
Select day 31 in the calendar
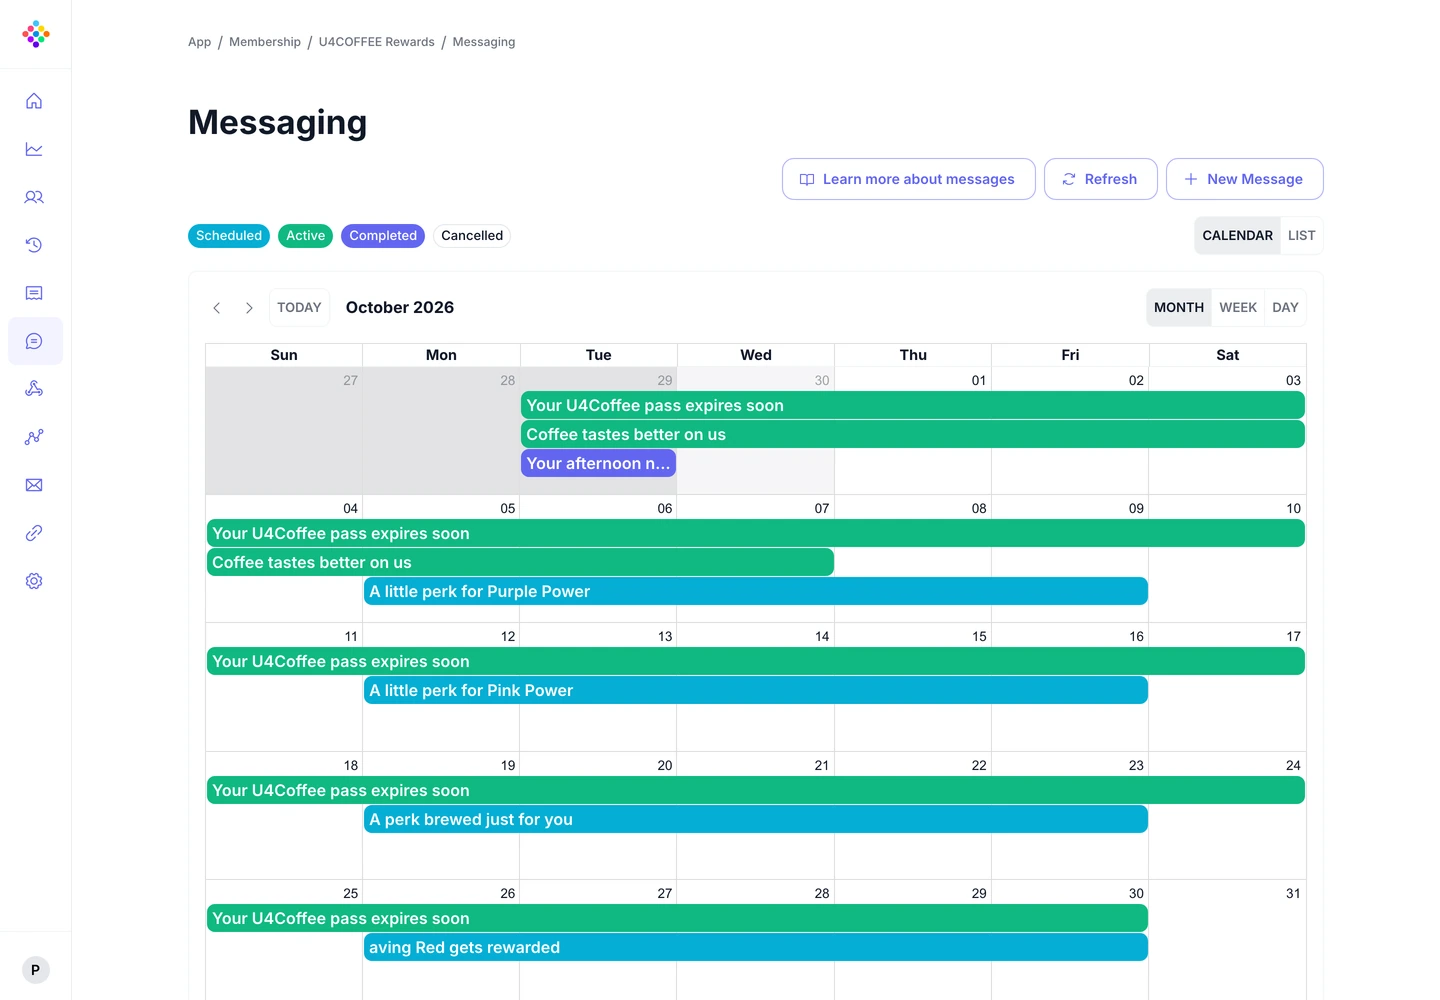(1293, 893)
